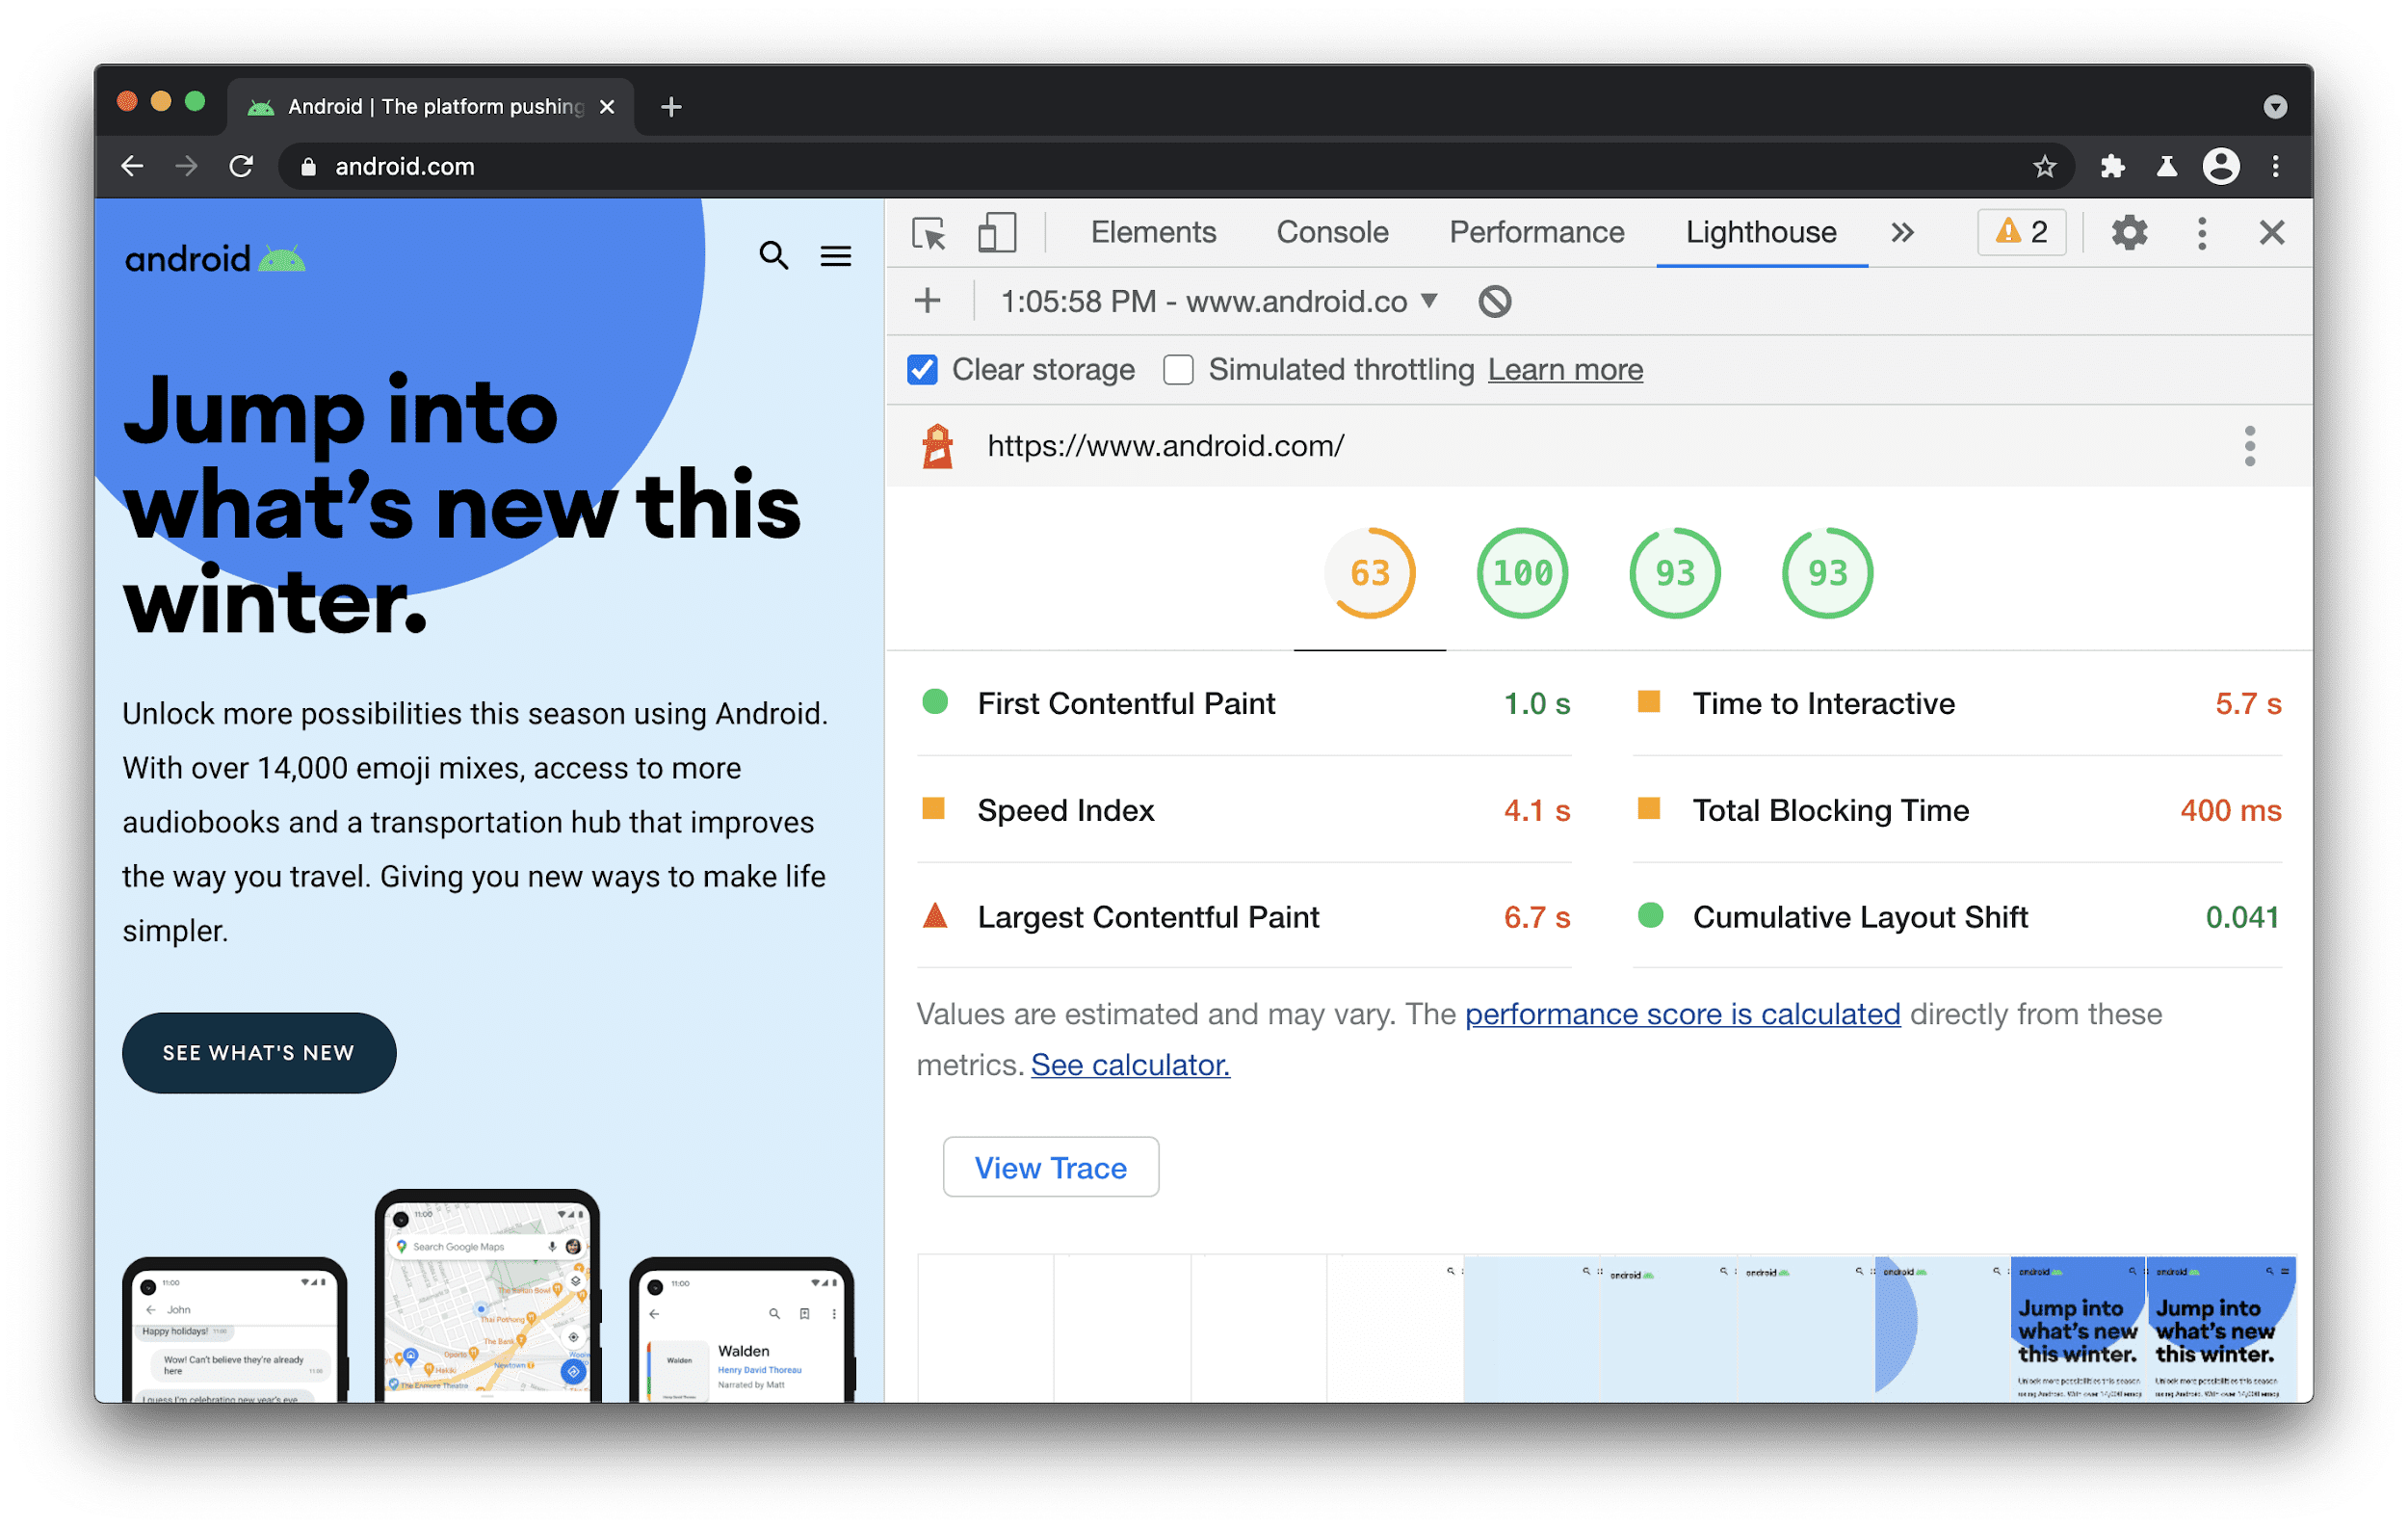Click the device toggle icon in DevTools
2408x1528 pixels.
click(995, 230)
